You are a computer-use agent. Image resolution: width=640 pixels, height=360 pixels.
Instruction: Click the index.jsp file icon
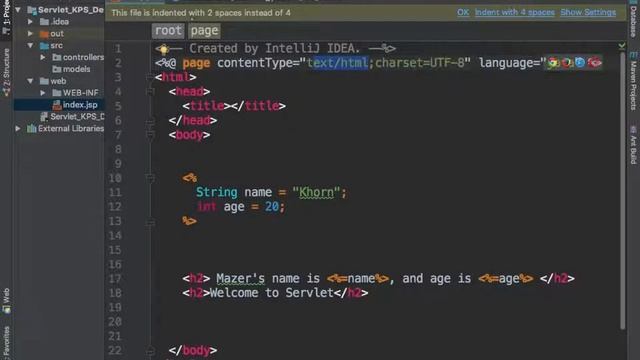tap(57, 105)
